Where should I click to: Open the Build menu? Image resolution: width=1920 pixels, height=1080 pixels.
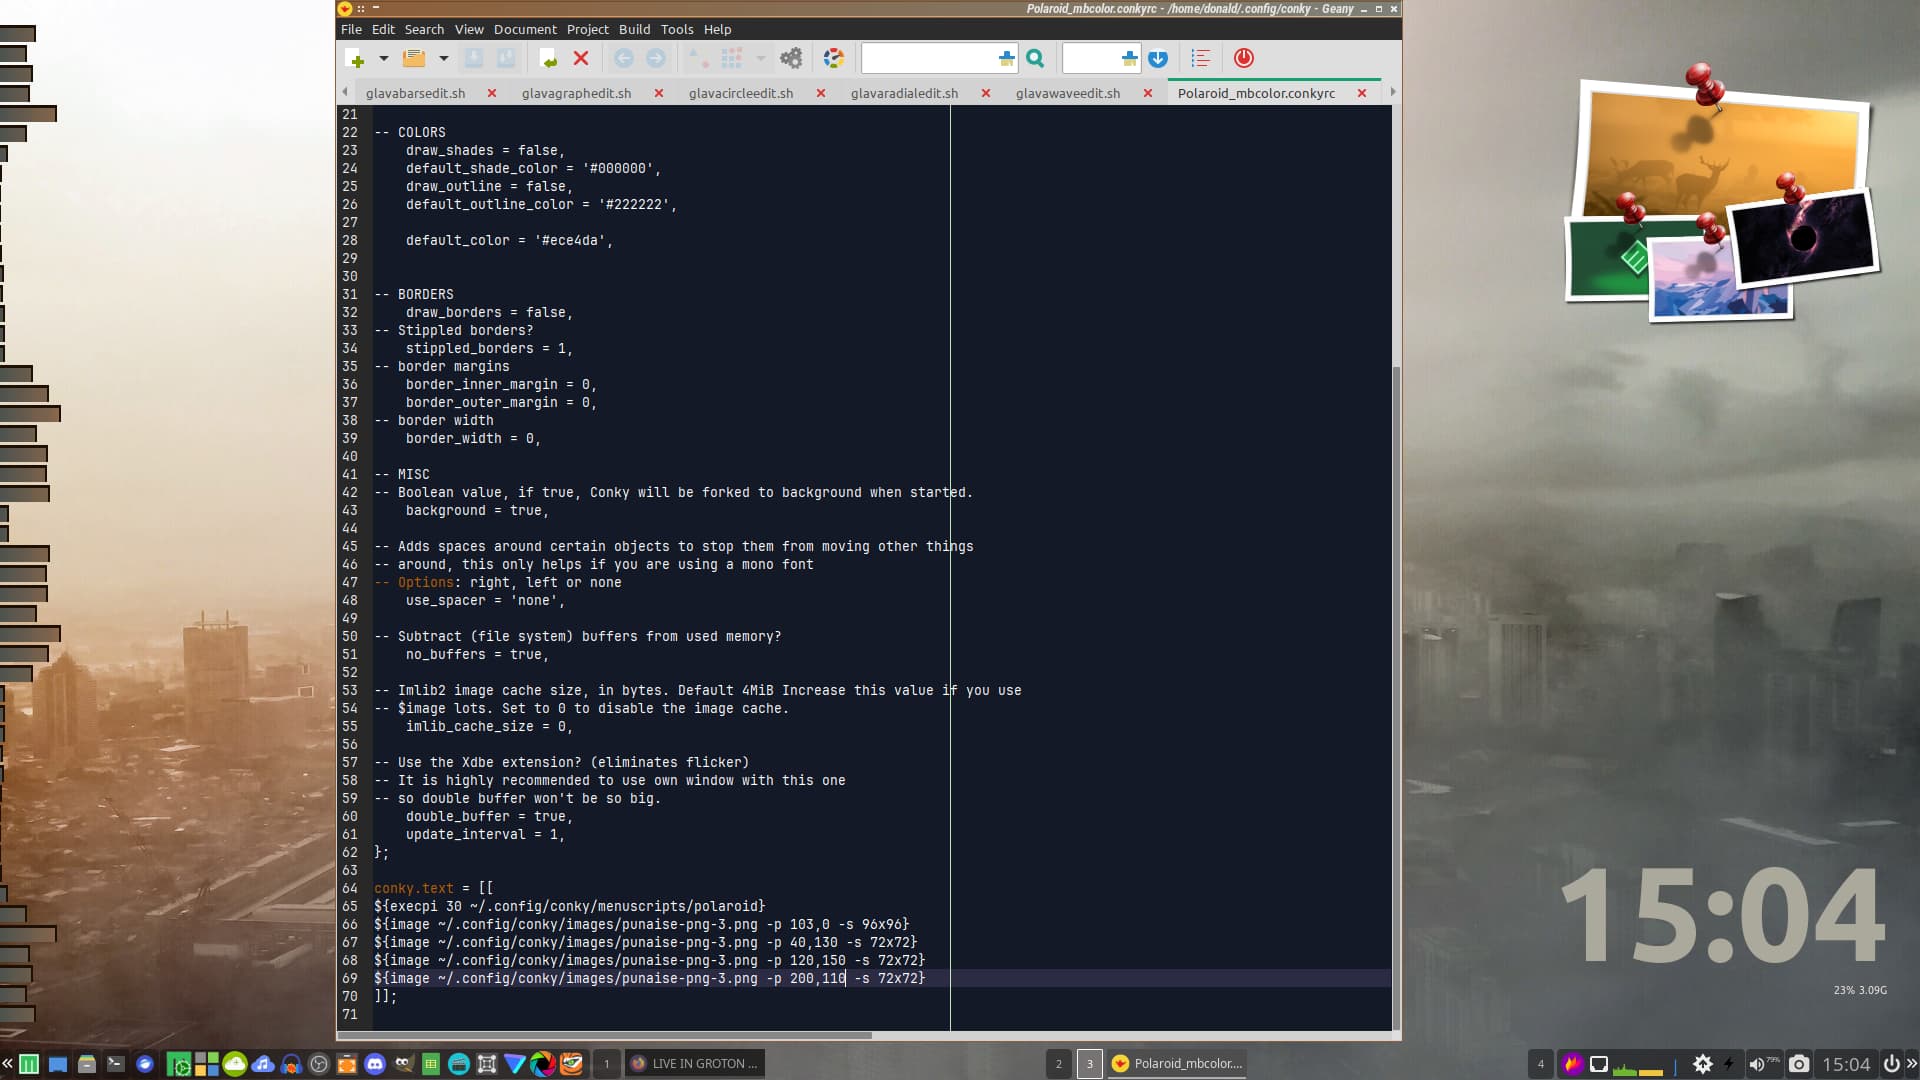(634, 29)
